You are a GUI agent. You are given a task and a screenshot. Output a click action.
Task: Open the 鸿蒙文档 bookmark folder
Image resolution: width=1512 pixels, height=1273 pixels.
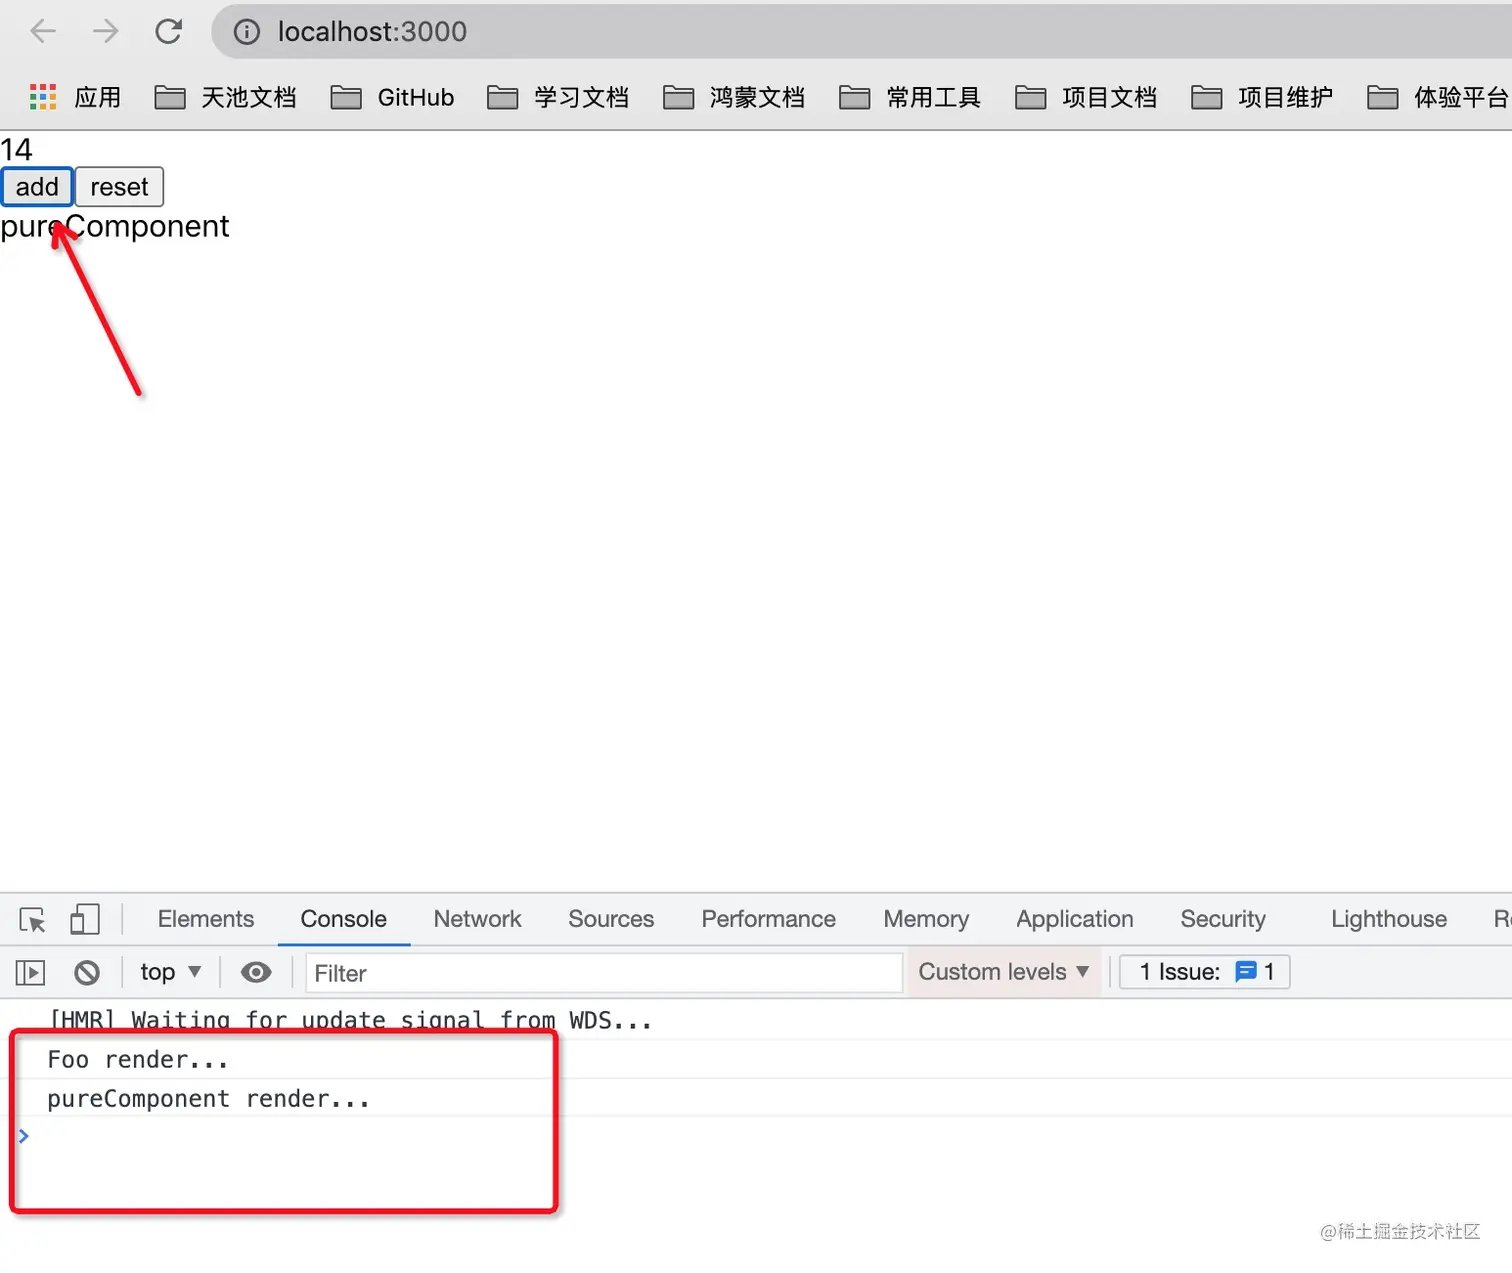coord(734,97)
